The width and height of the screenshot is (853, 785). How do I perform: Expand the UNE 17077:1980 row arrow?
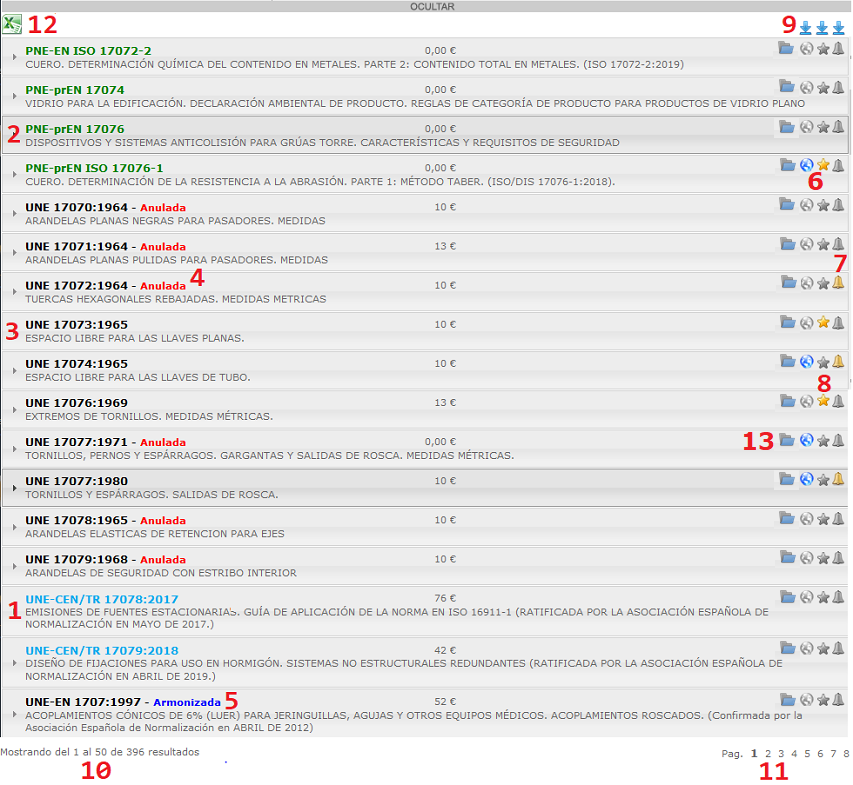tap(14, 487)
